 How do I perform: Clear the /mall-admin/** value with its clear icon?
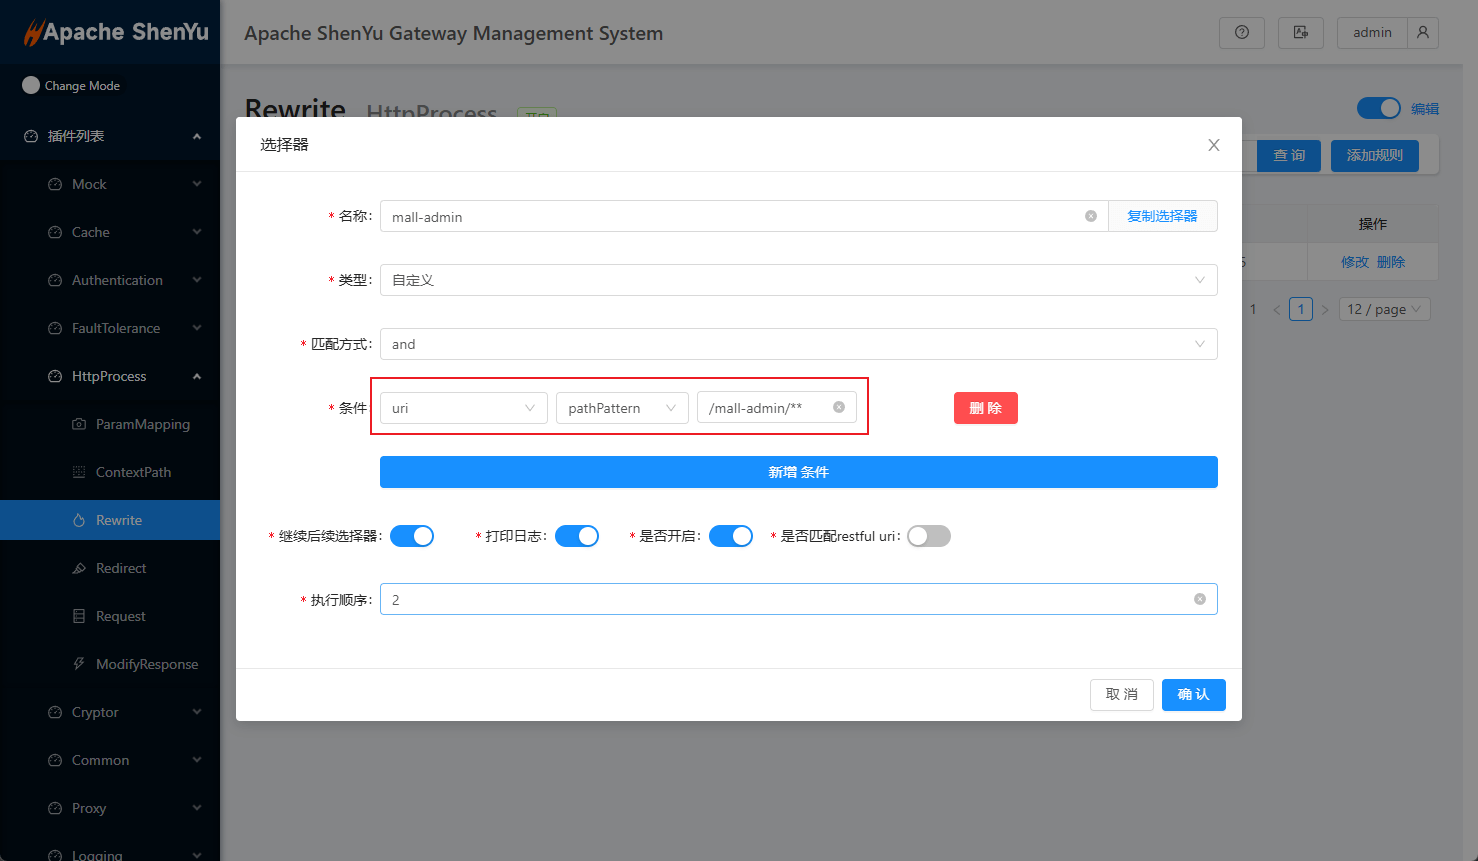(x=839, y=407)
